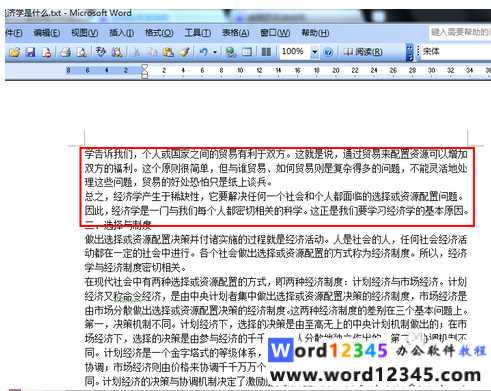Click the Columns icon
This screenshot has height=391, width=491.
pos(266,52)
